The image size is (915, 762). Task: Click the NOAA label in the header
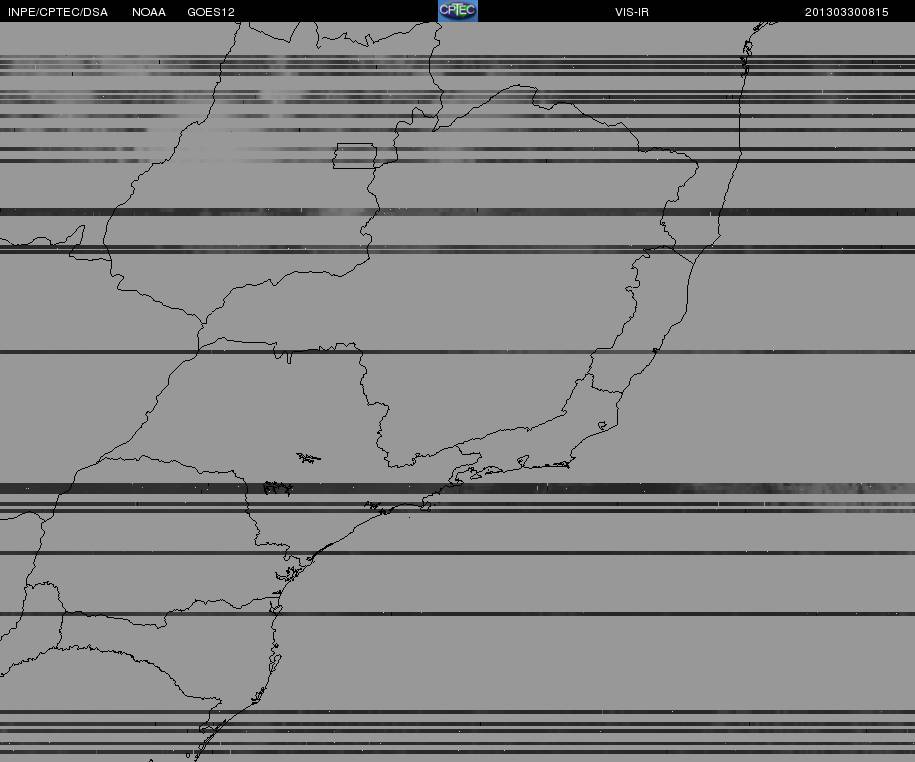pyautogui.click(x=149, y=12)
